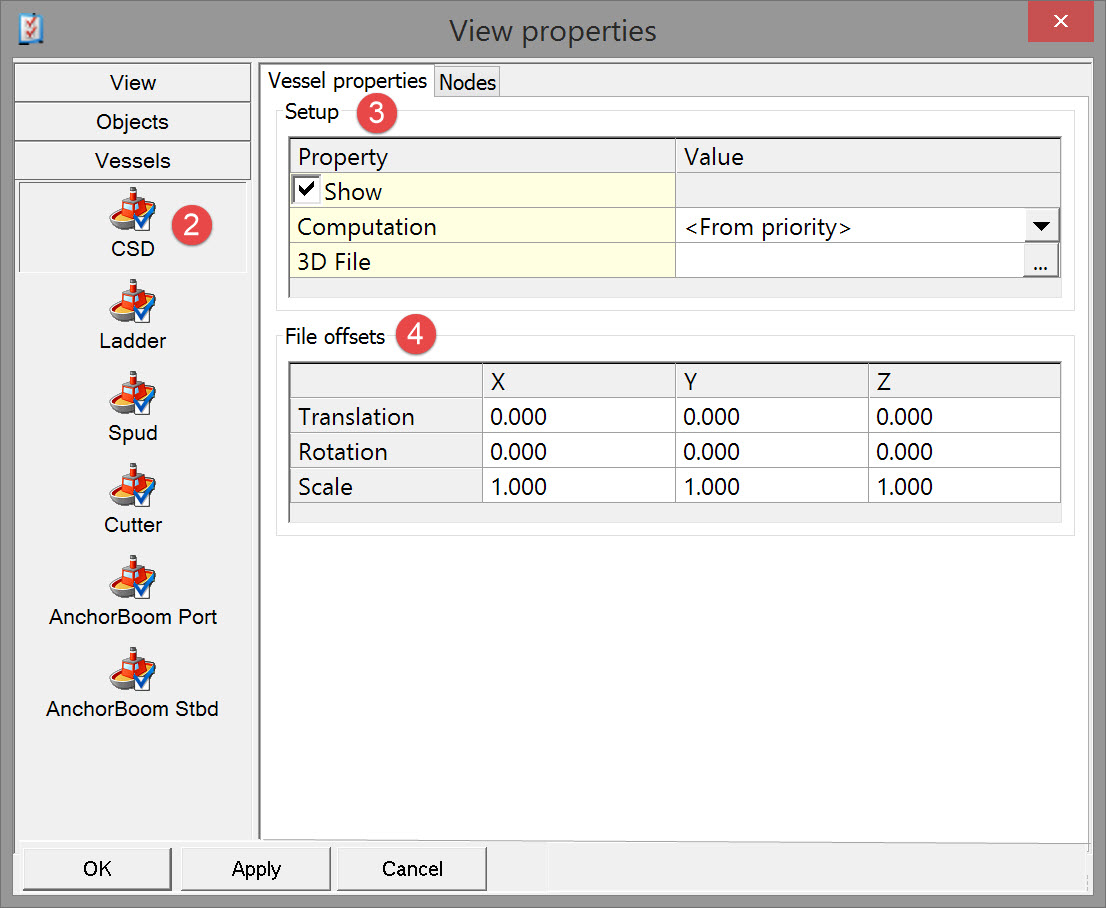Cancel the View properties dialog
This screenshot has height=908, width=1106.
[412, 869]
